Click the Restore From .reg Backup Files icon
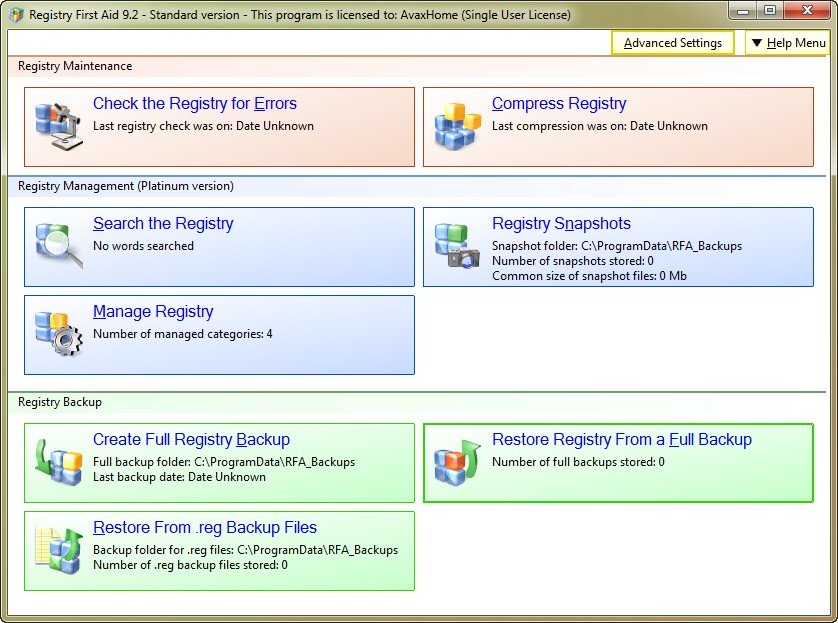 [59, 550]
